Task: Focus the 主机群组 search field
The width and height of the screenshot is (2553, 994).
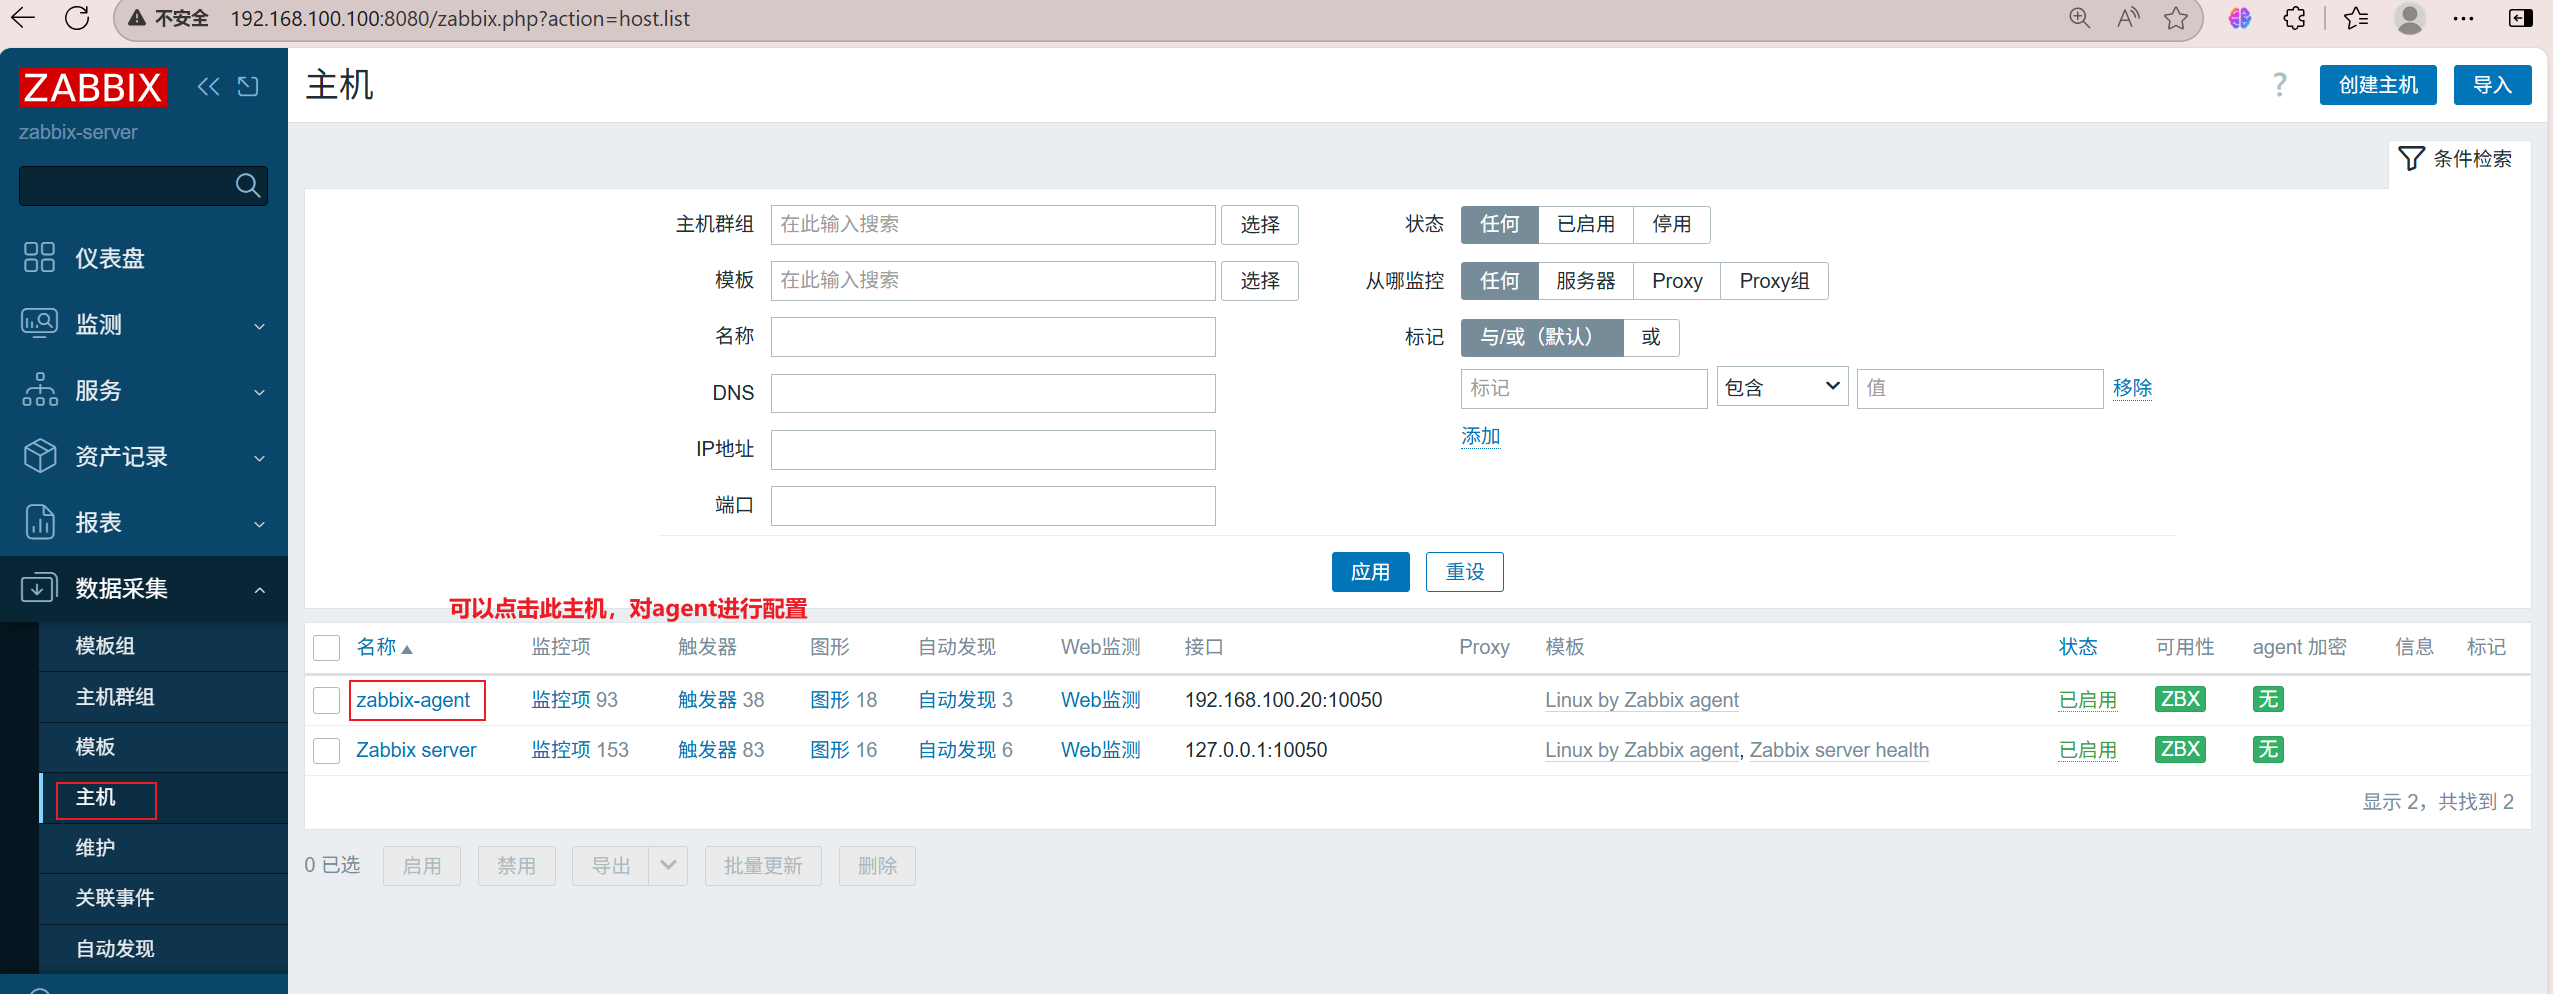Action: point(993,225)
